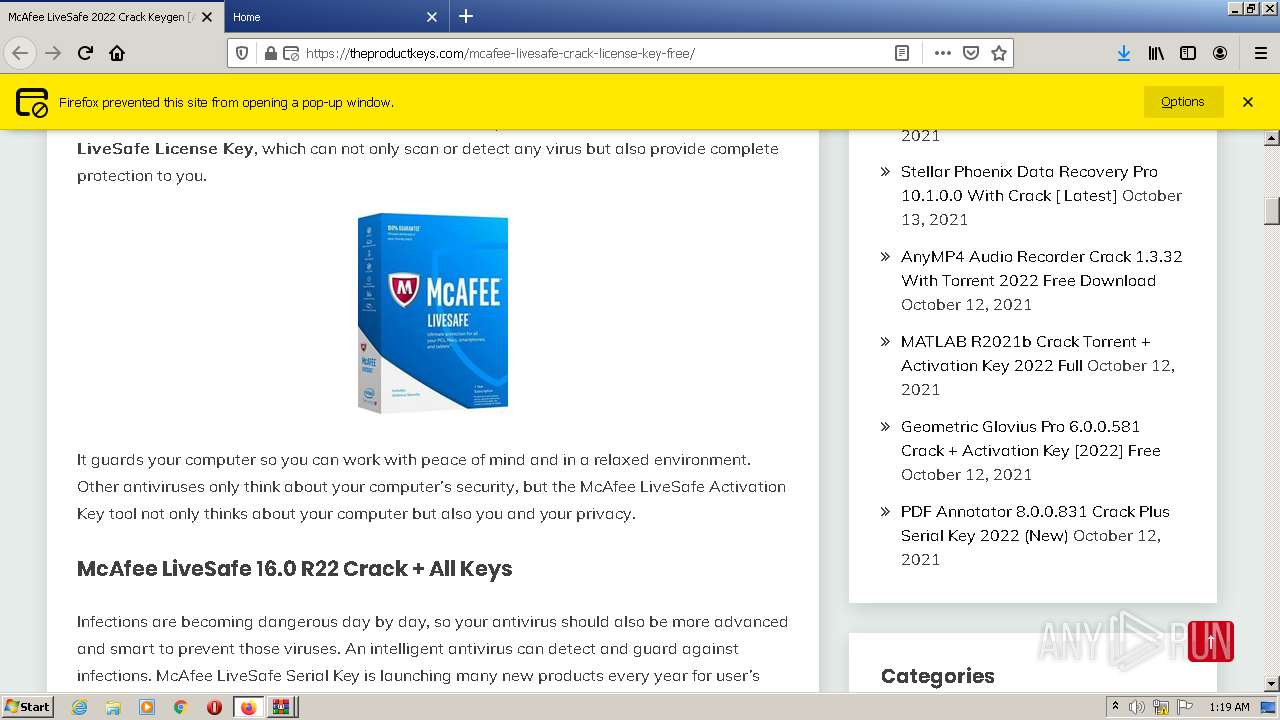Click the page scrollbar up arrow

pyautogui.click(x=1272, y=138)
